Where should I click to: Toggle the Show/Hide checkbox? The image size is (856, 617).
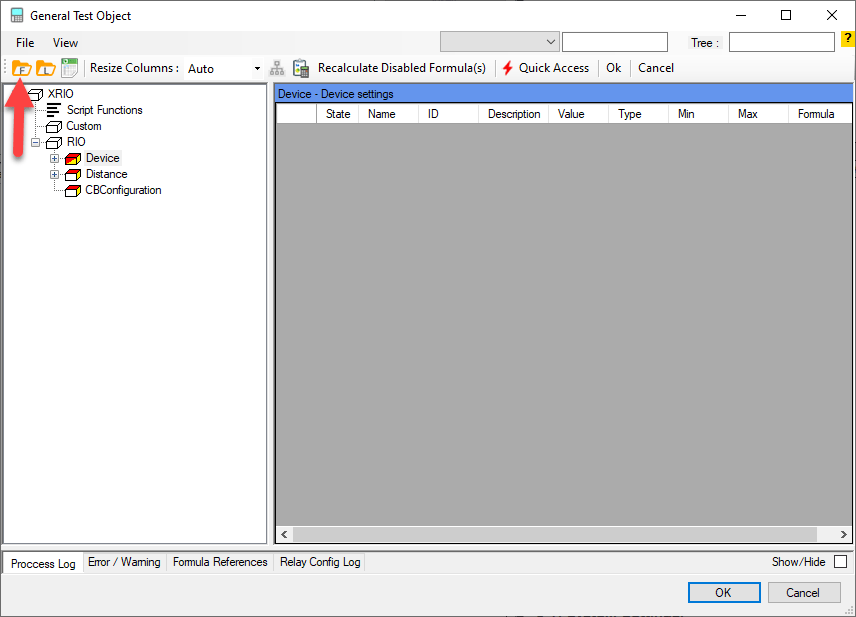[840, 562]
